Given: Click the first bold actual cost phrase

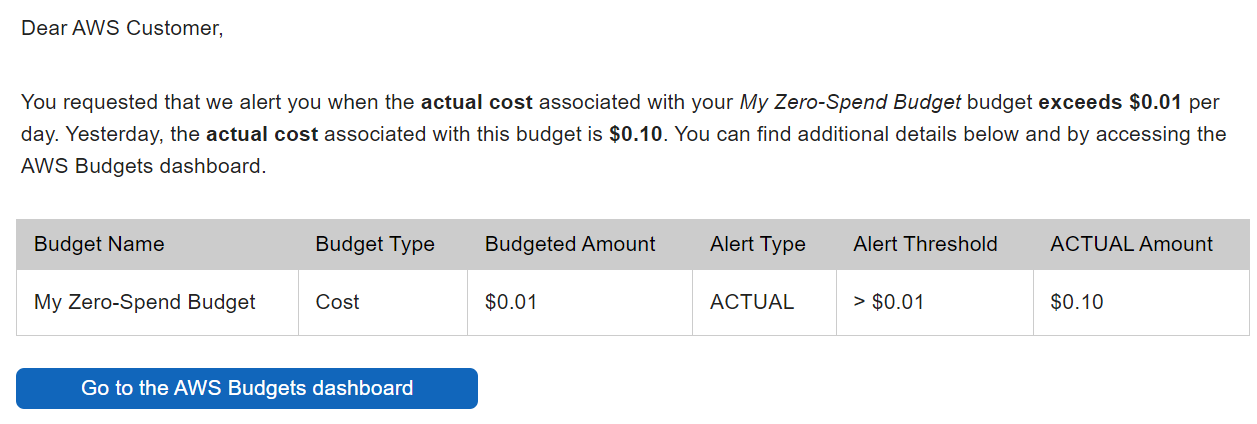Looking at the screenshot, I should (x=477, y=102).
